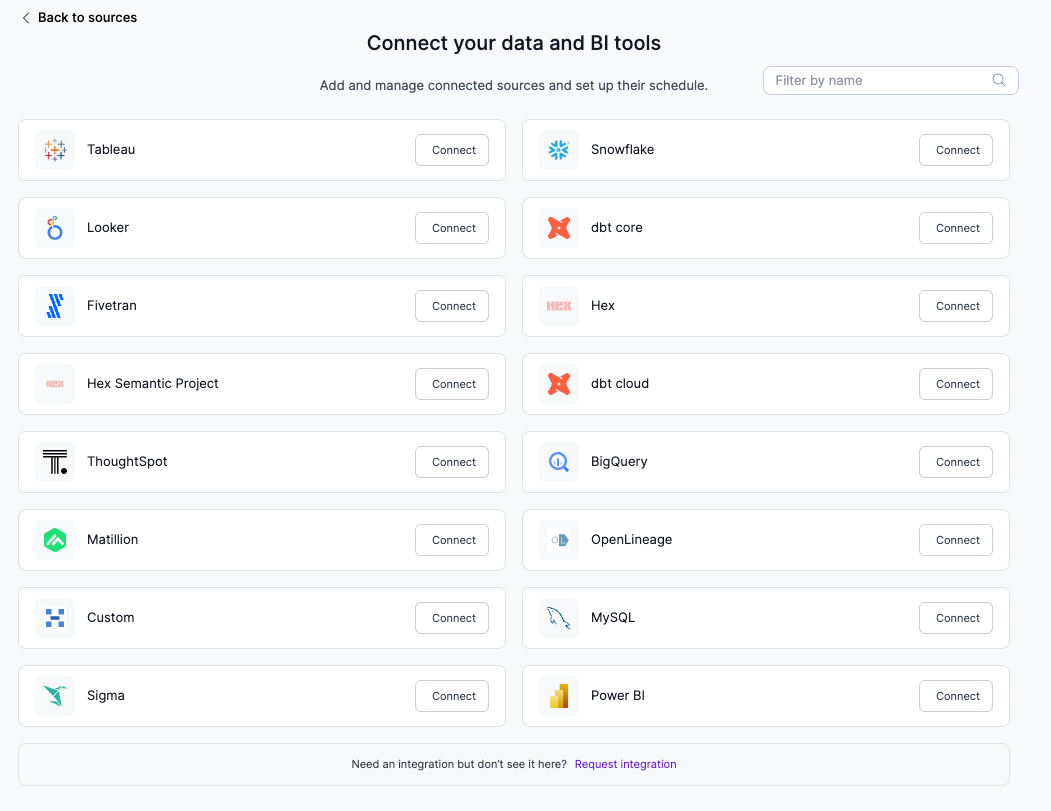Connect the dbt core source
1051x811 pixels.
(957, 228)
